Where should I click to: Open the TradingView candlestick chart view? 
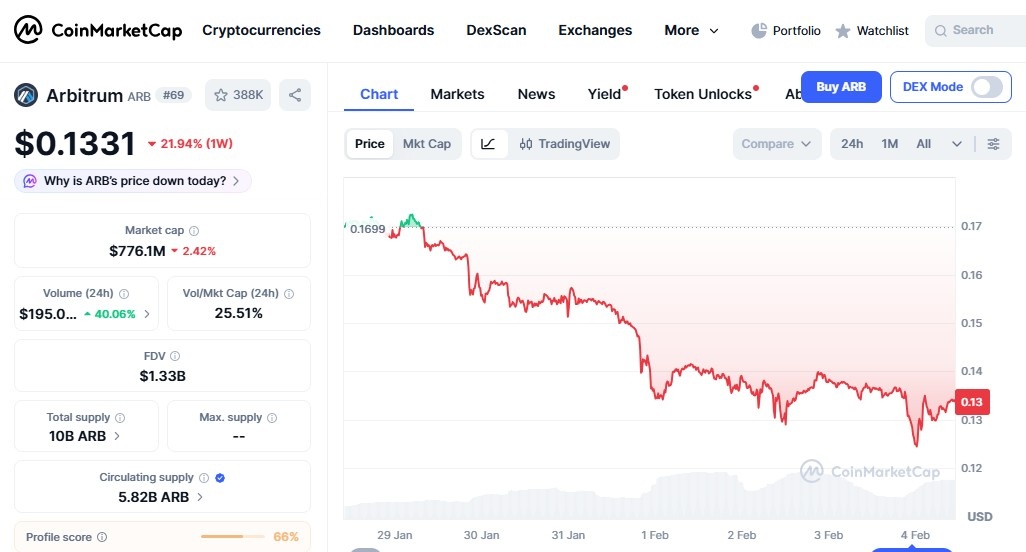pyautogui.click(x=565, y=144)
